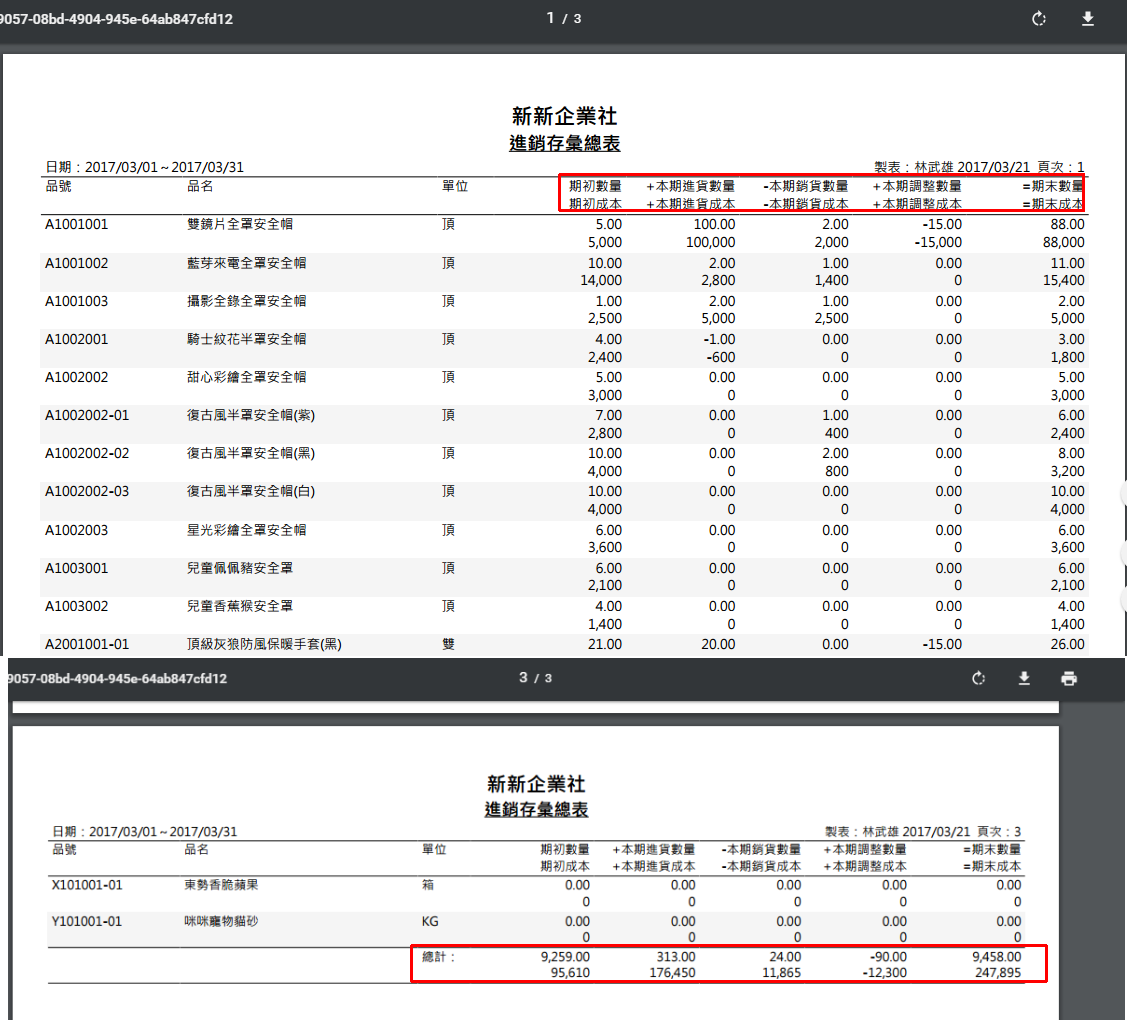Click product name 藍芽來電全罩安全帽
1127x1020 pixels.
247,263
